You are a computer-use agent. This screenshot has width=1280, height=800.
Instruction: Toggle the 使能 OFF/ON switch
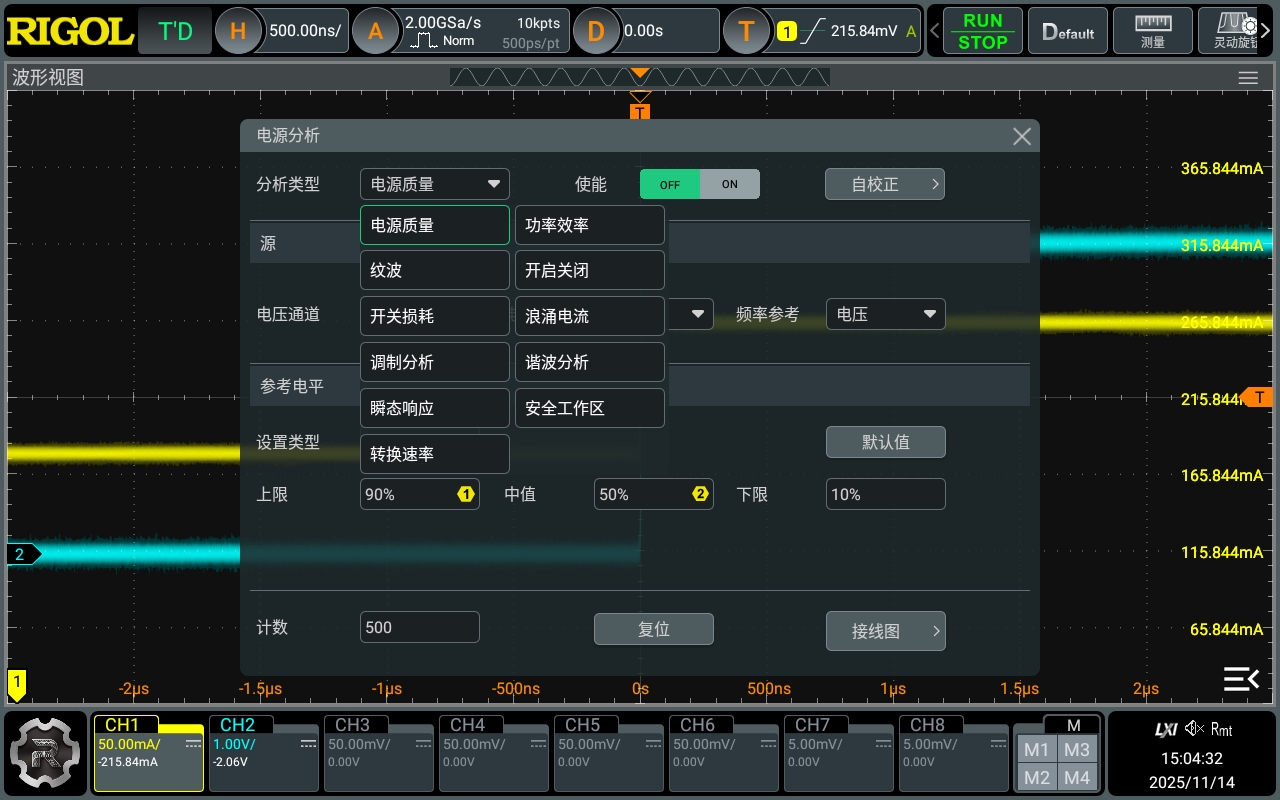coord(699,184)
